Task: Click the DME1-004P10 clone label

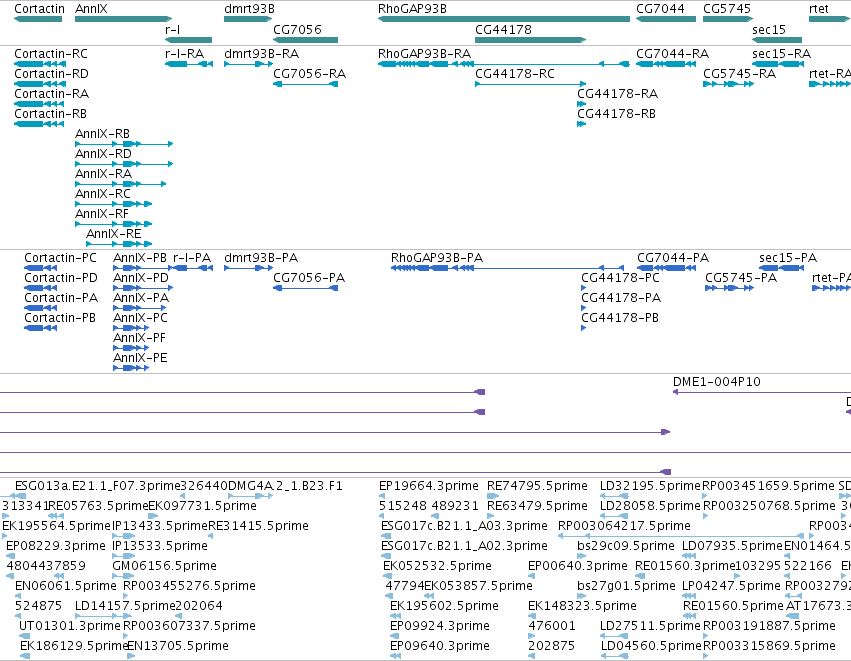Action: pos(716,382)
